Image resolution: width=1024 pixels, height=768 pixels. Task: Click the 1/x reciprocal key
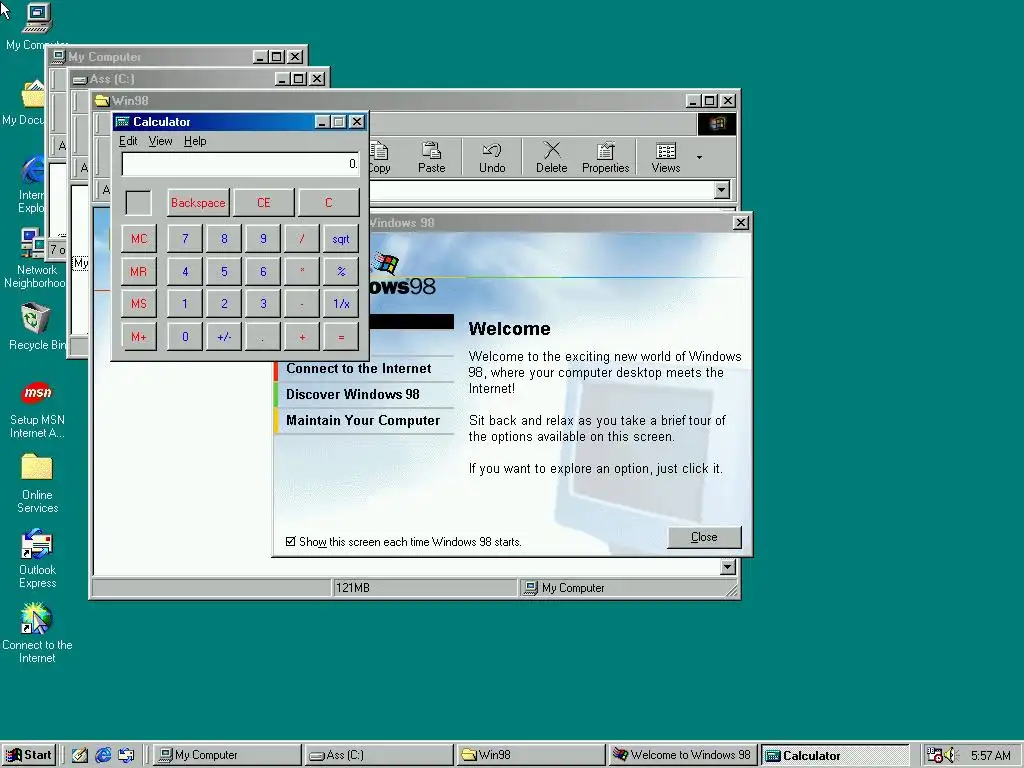341,304
